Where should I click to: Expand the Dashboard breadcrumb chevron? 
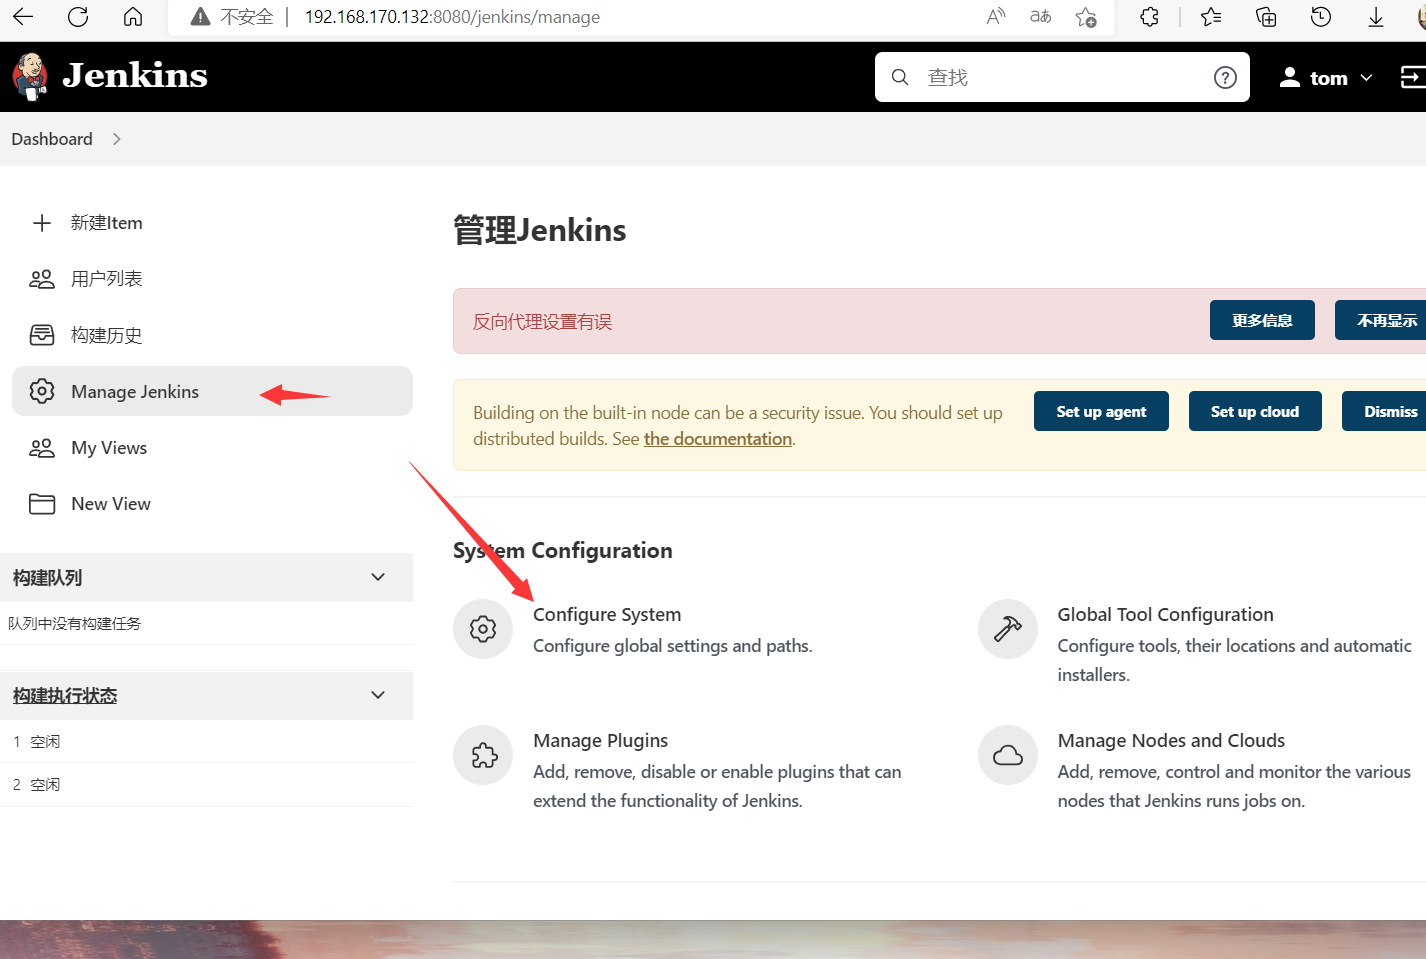[x=117, y=139]
